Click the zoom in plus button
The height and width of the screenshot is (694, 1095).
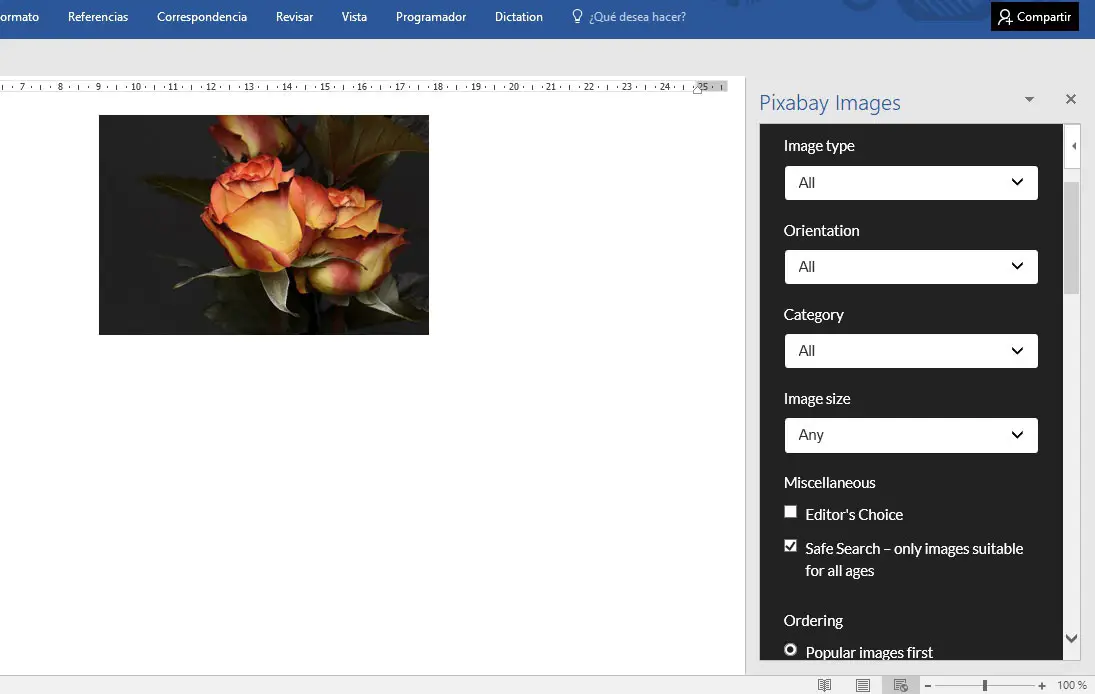coord(1042,686)
